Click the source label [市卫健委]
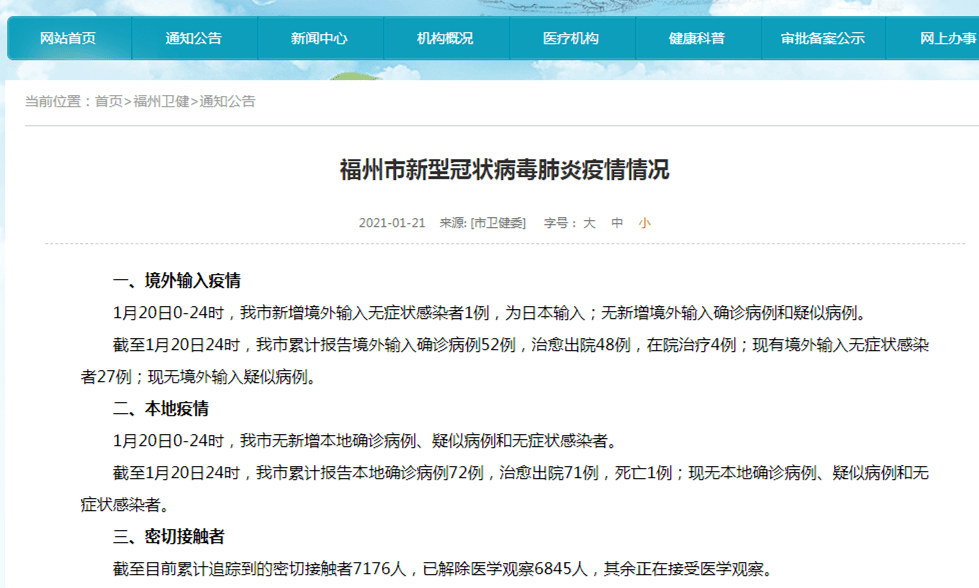Viewport: 979px width, 588px height. (x=498, y=223)
